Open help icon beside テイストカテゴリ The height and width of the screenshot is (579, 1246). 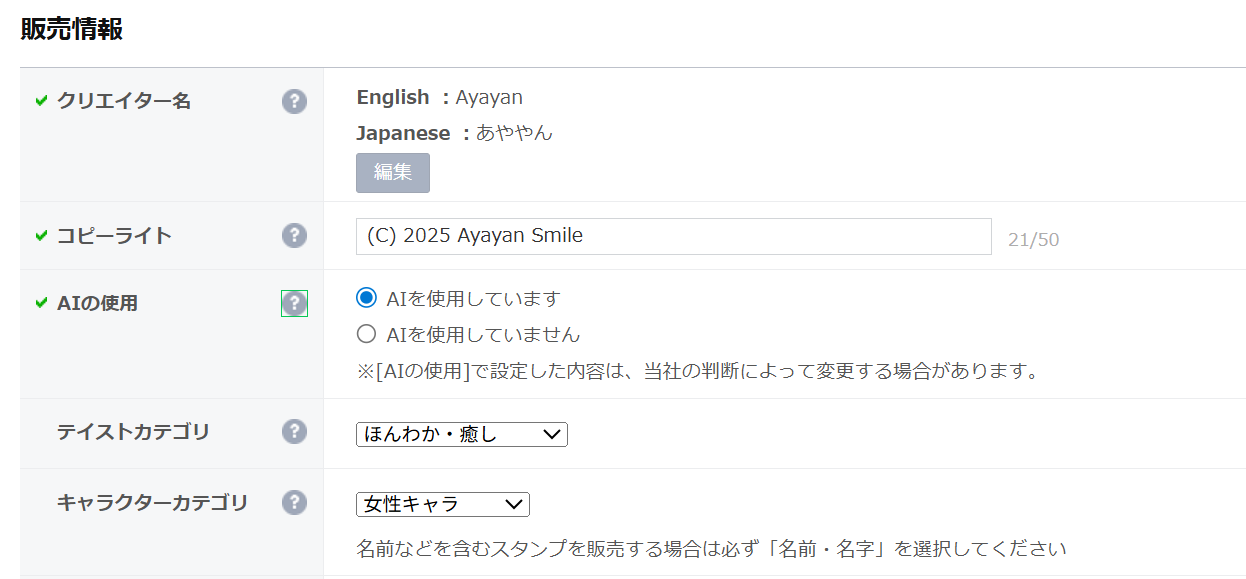(294, 431)
